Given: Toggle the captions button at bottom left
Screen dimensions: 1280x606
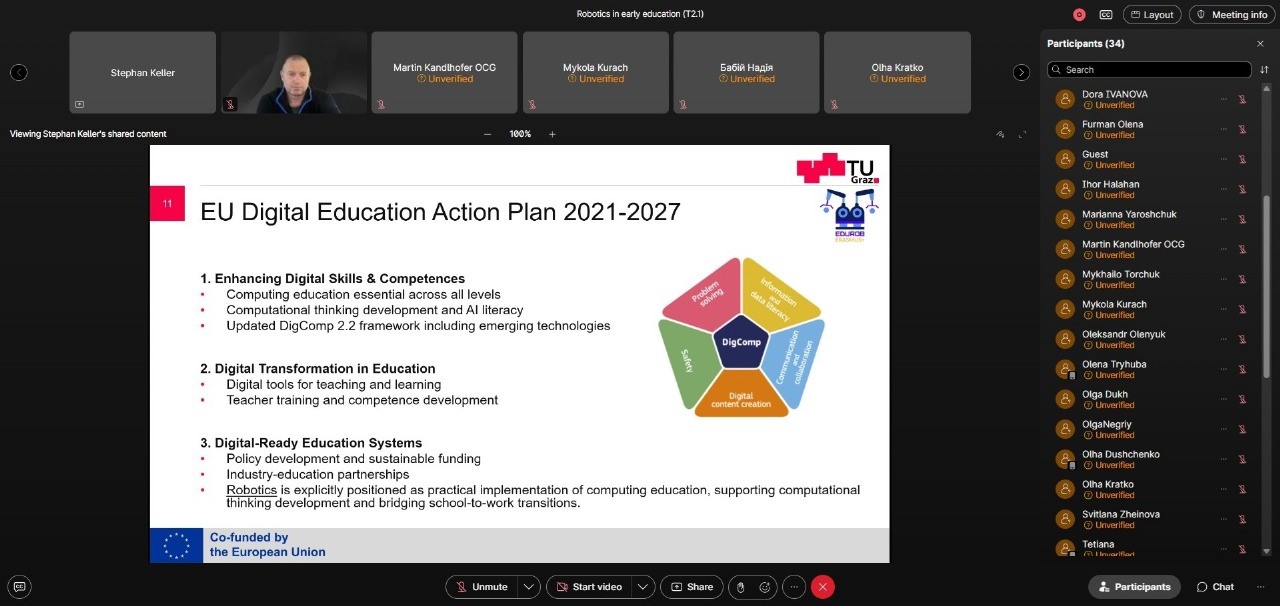Looking at the screenshot, I should coord(19,587).
